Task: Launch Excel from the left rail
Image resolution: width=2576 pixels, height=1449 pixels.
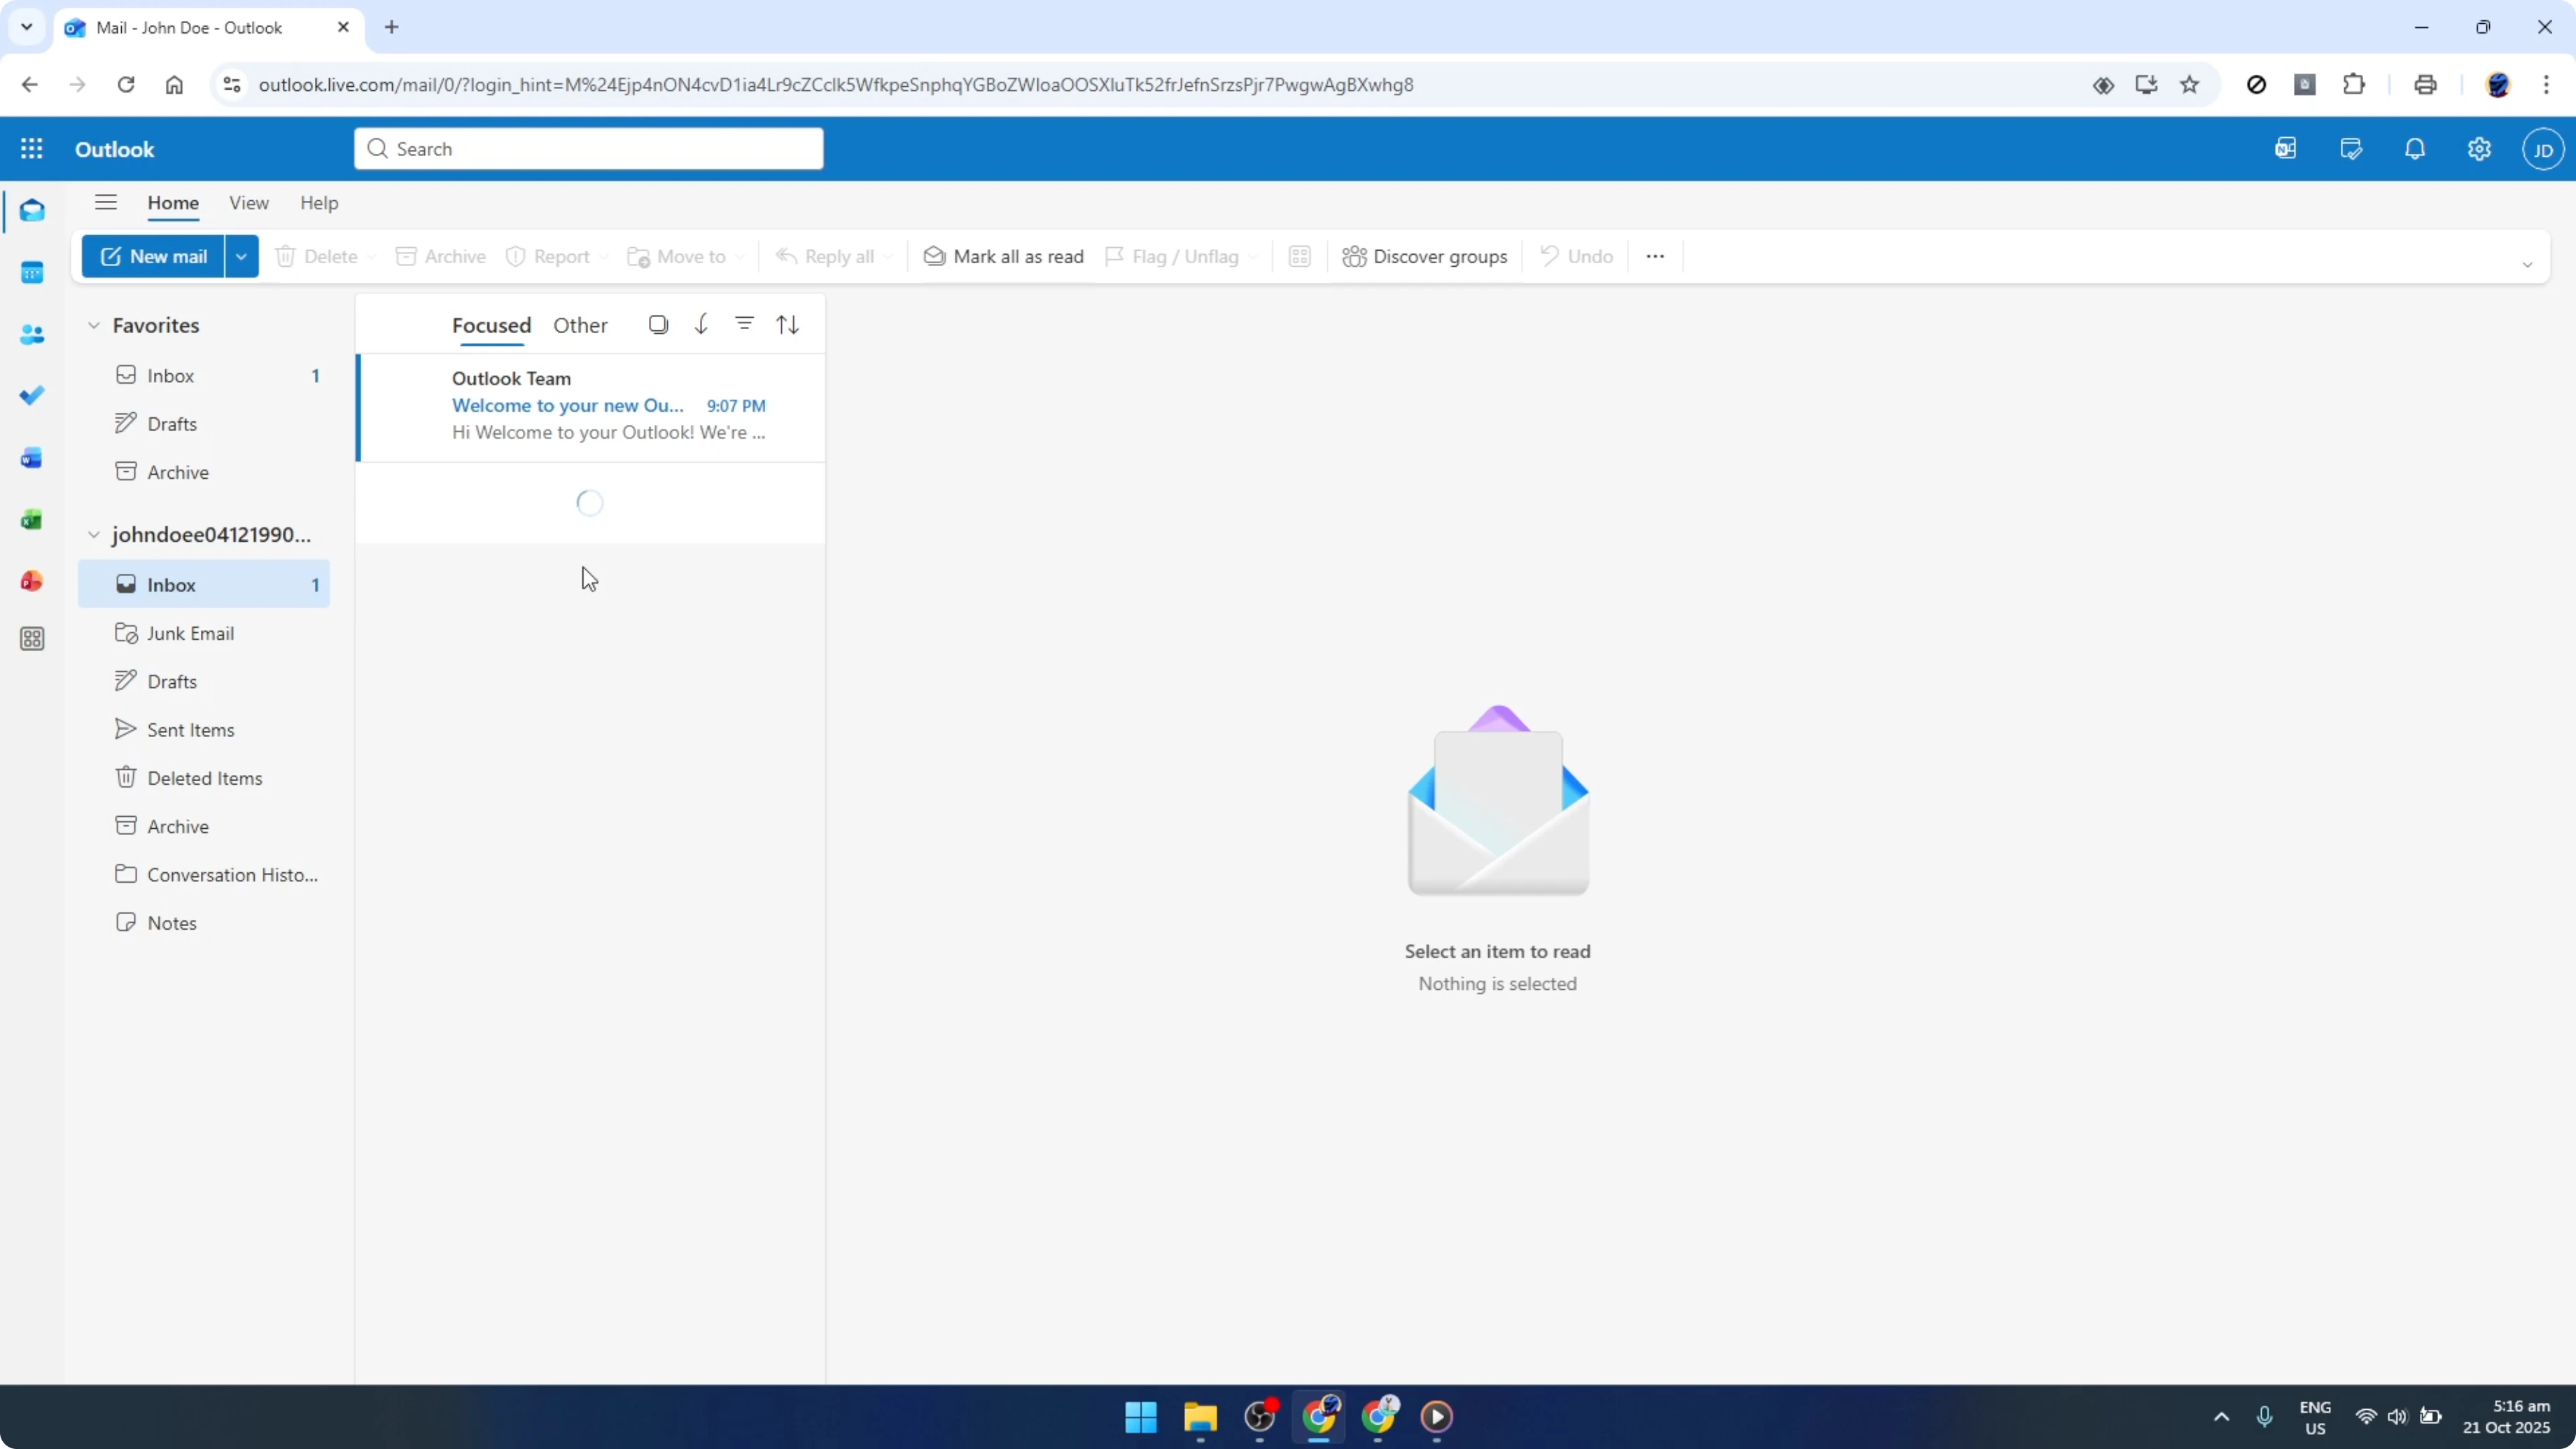Action: point(32,520)
